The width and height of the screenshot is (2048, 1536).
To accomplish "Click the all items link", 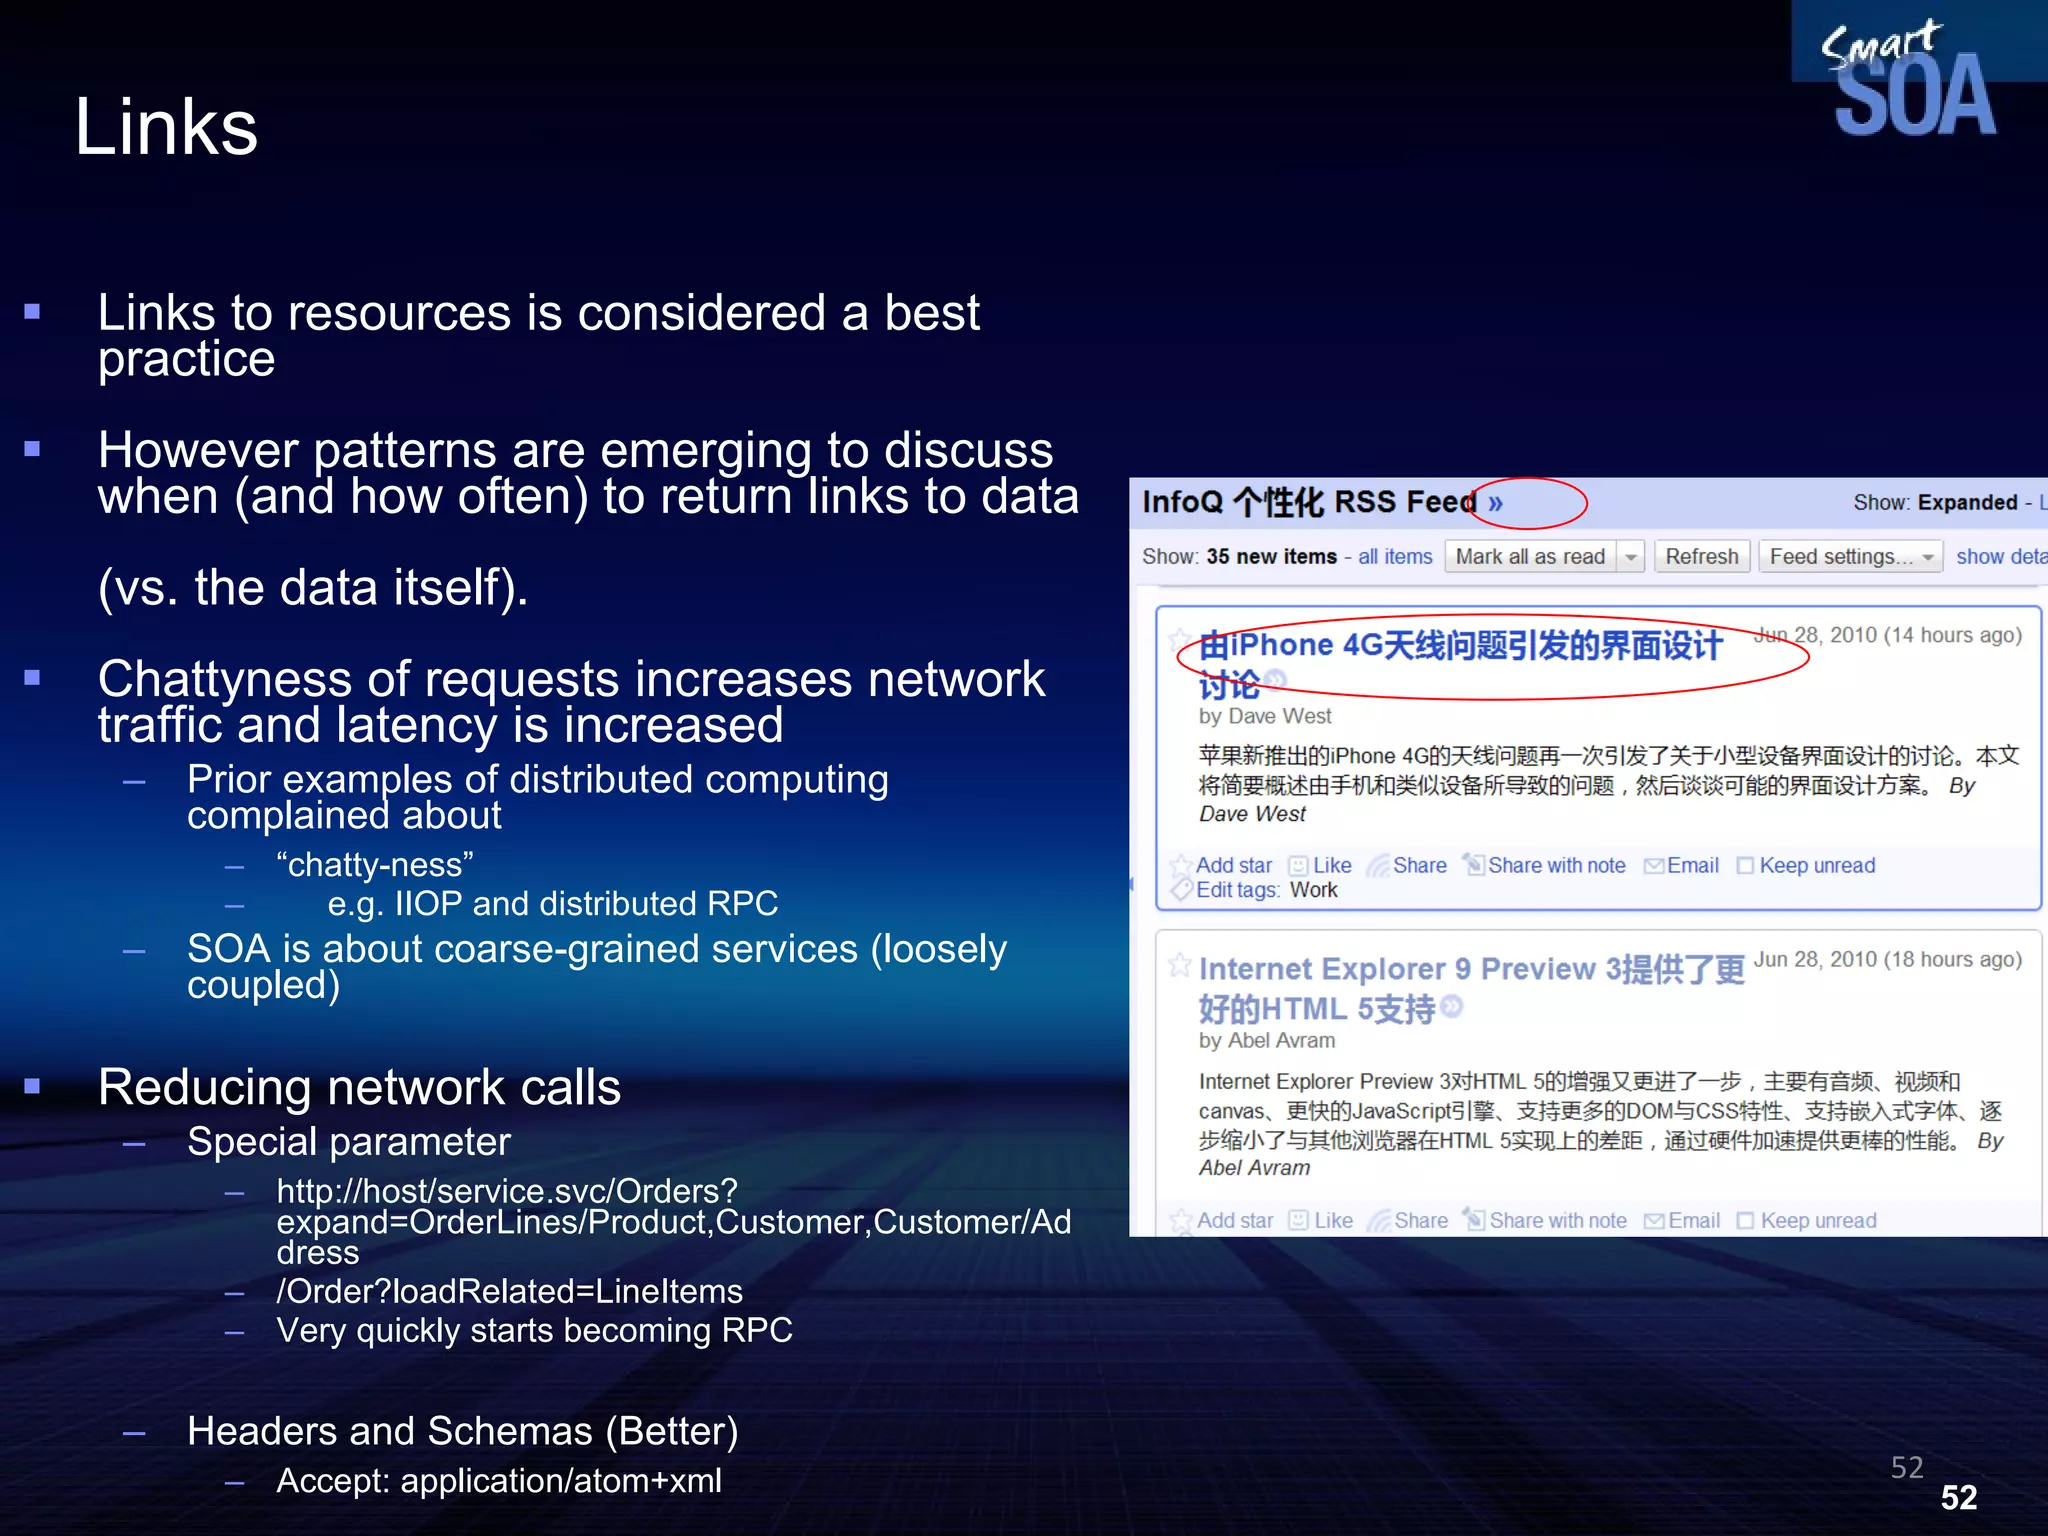I will tap(1394, 557).
